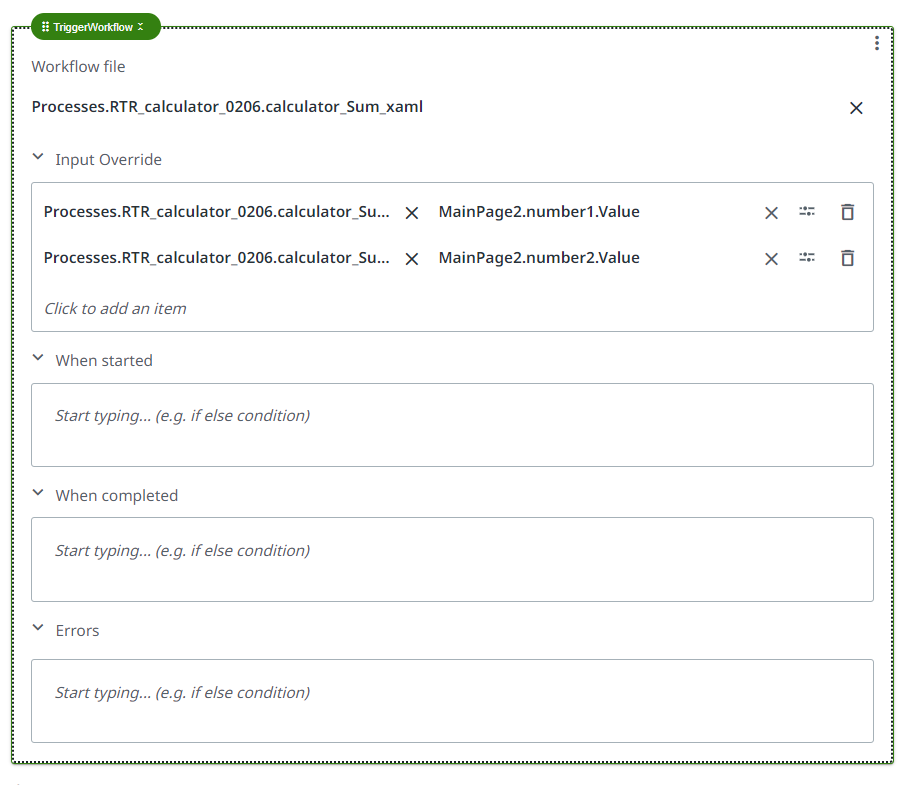
Task: Collapse the When completed section
Action: (x=38, y=493)
